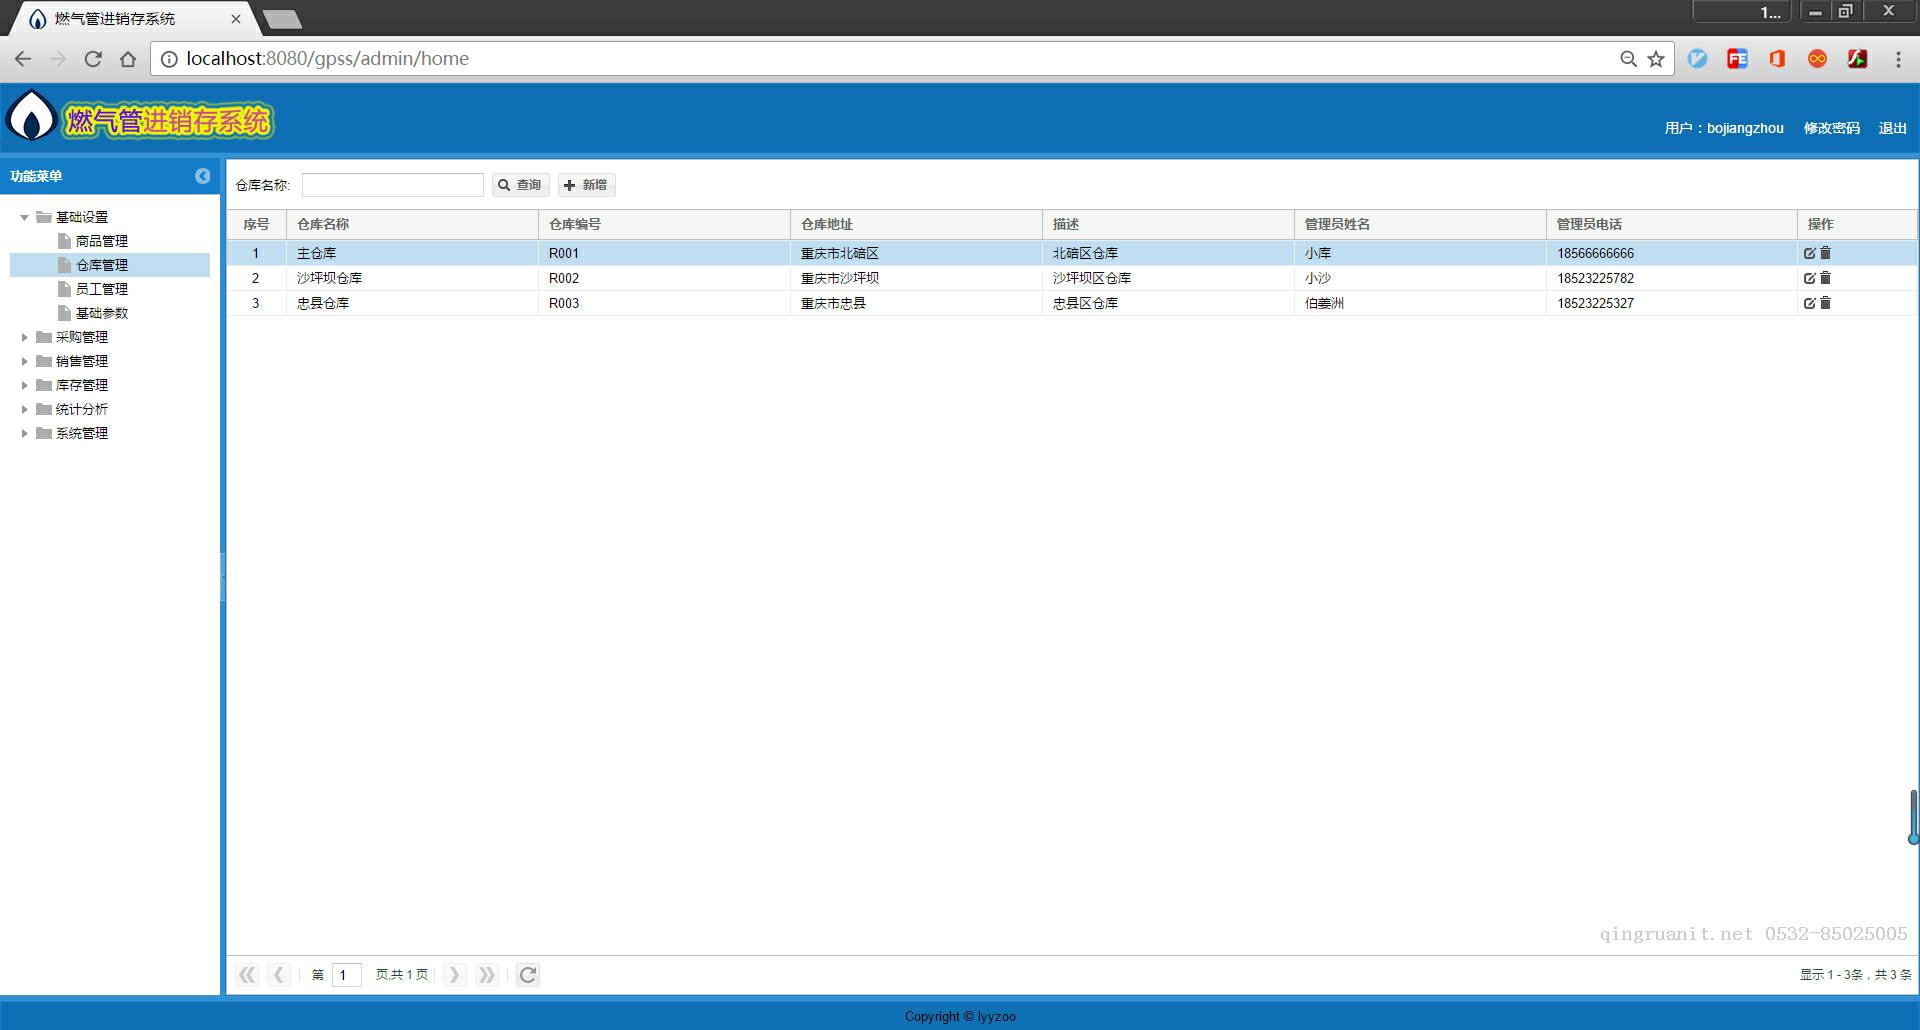
Task: Collapse the 功能菜单 sidebar panel
Action: (x=202, y=176)
